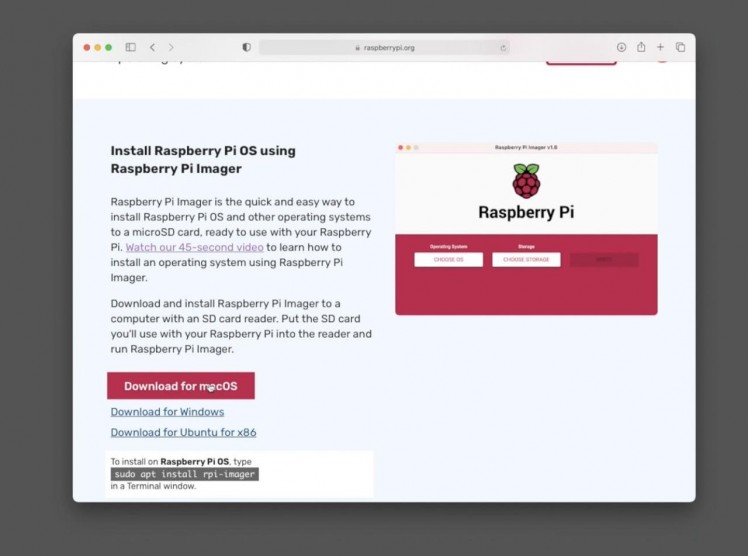
Task: Show downloads via the toolbar arrow icon
Action: click(x=621, y=47)
